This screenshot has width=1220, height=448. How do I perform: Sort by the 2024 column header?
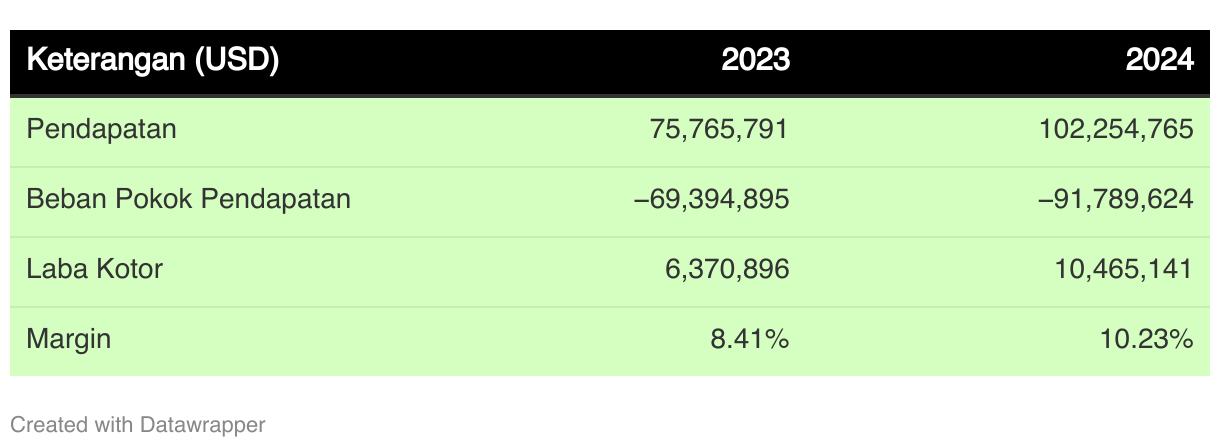tap(1160, 61)
